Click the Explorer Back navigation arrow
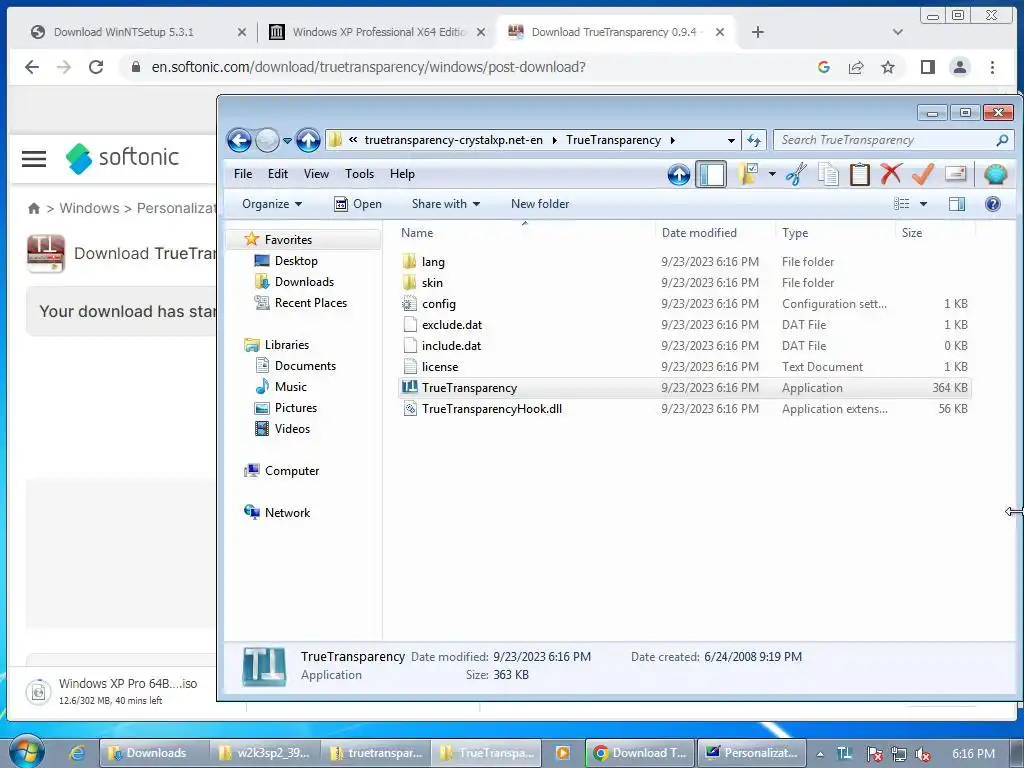The width and height of the screenshot is (1024, 768). [240, 140]
